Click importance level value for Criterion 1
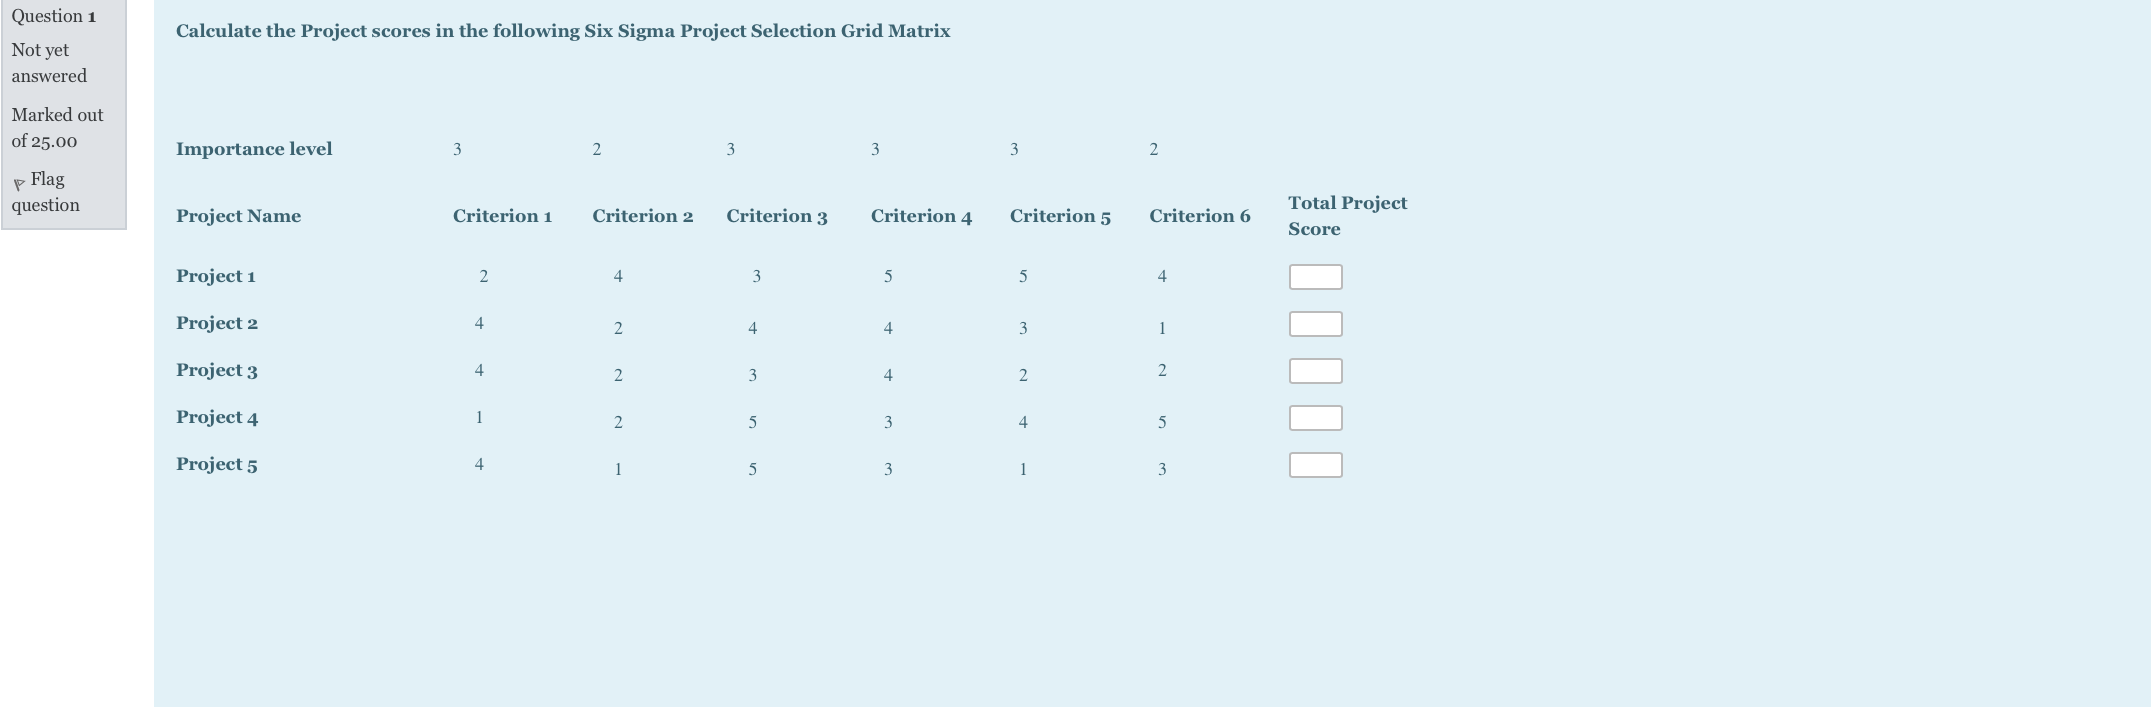The height and width of the screenshot is (707, 2156). 457,149
